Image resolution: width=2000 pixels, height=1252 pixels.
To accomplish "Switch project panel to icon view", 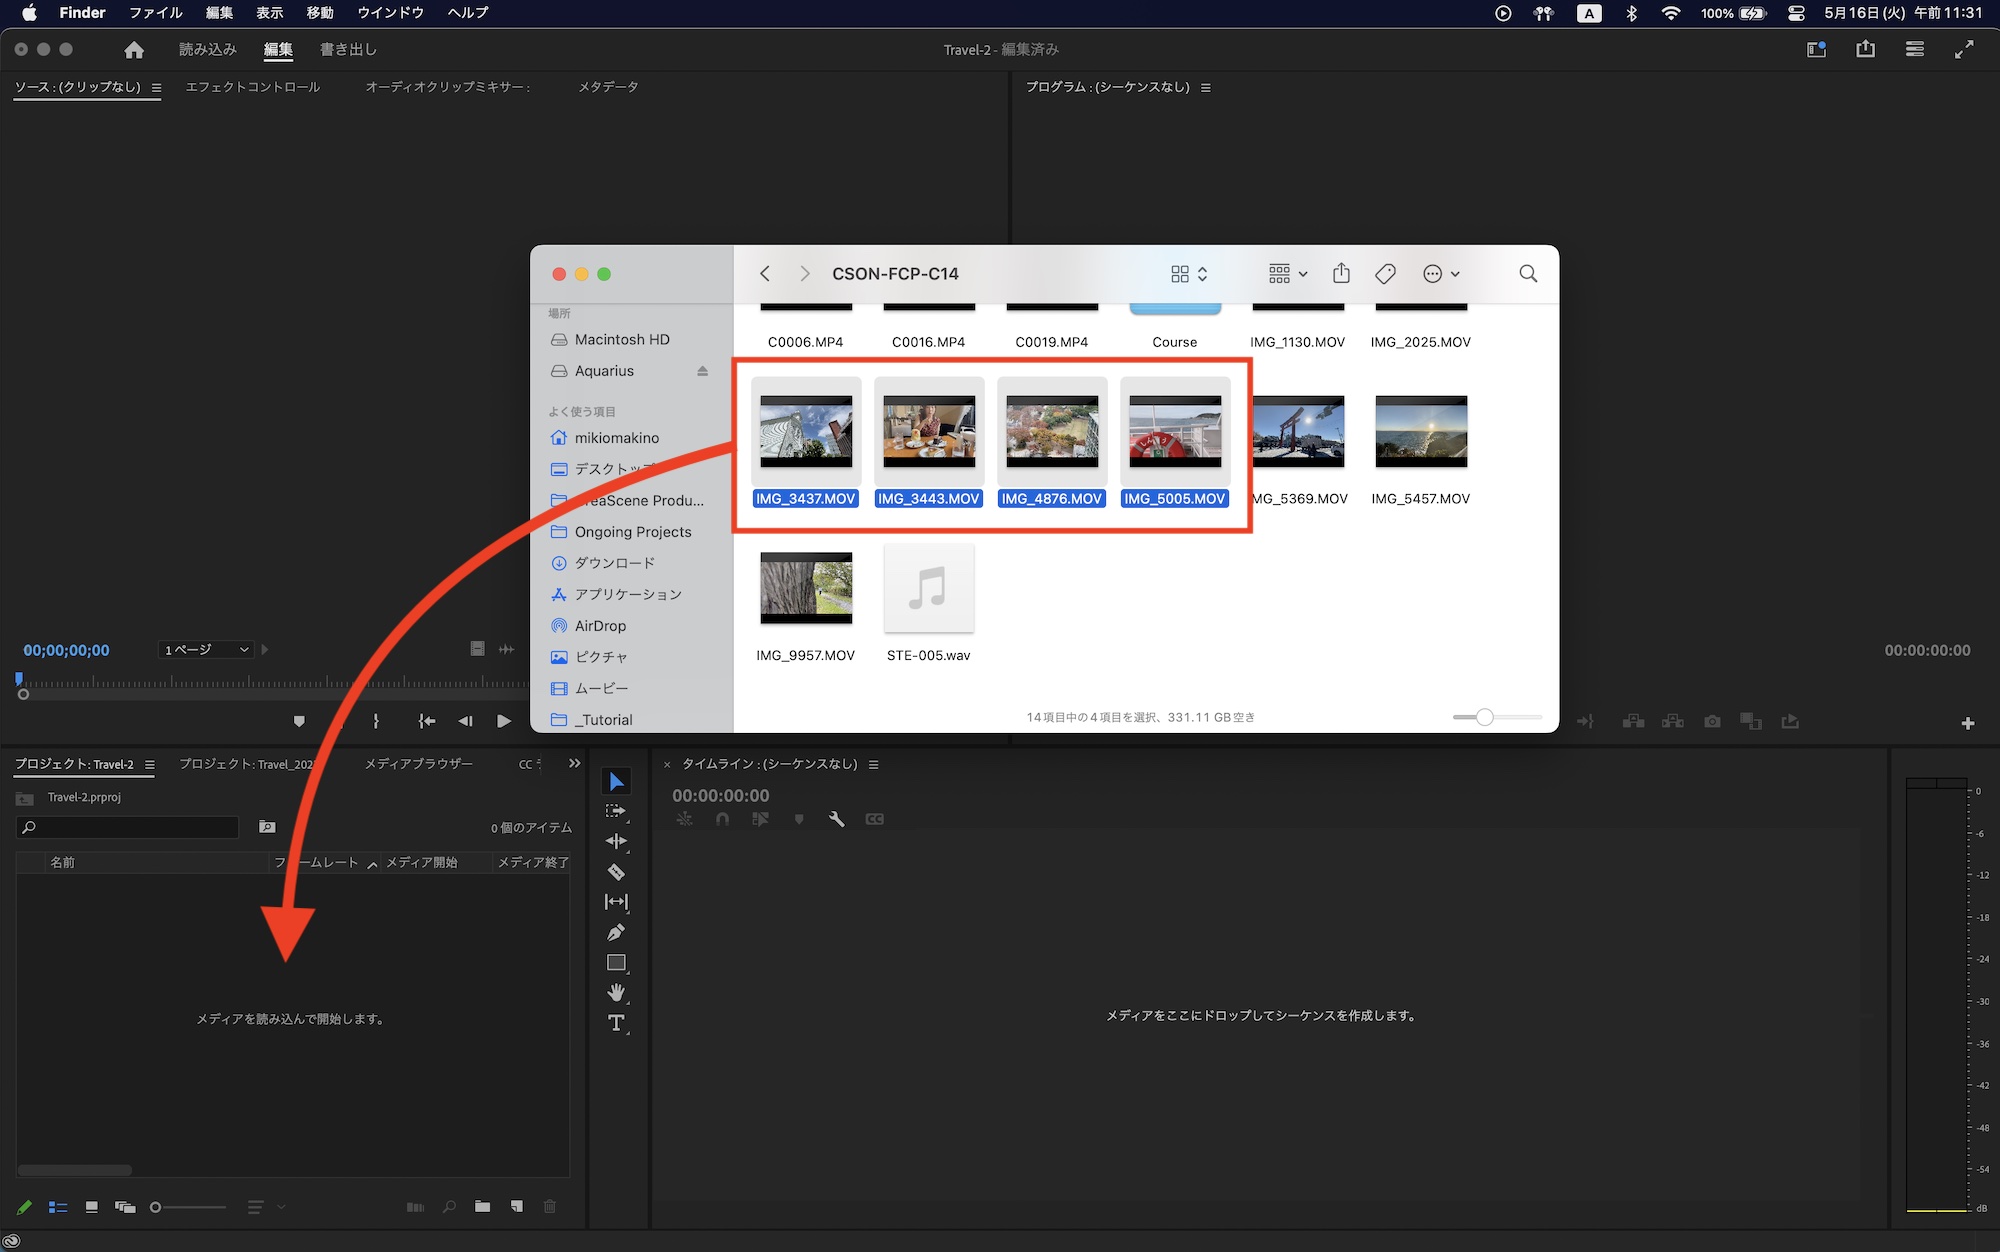I will (91, 1207).
